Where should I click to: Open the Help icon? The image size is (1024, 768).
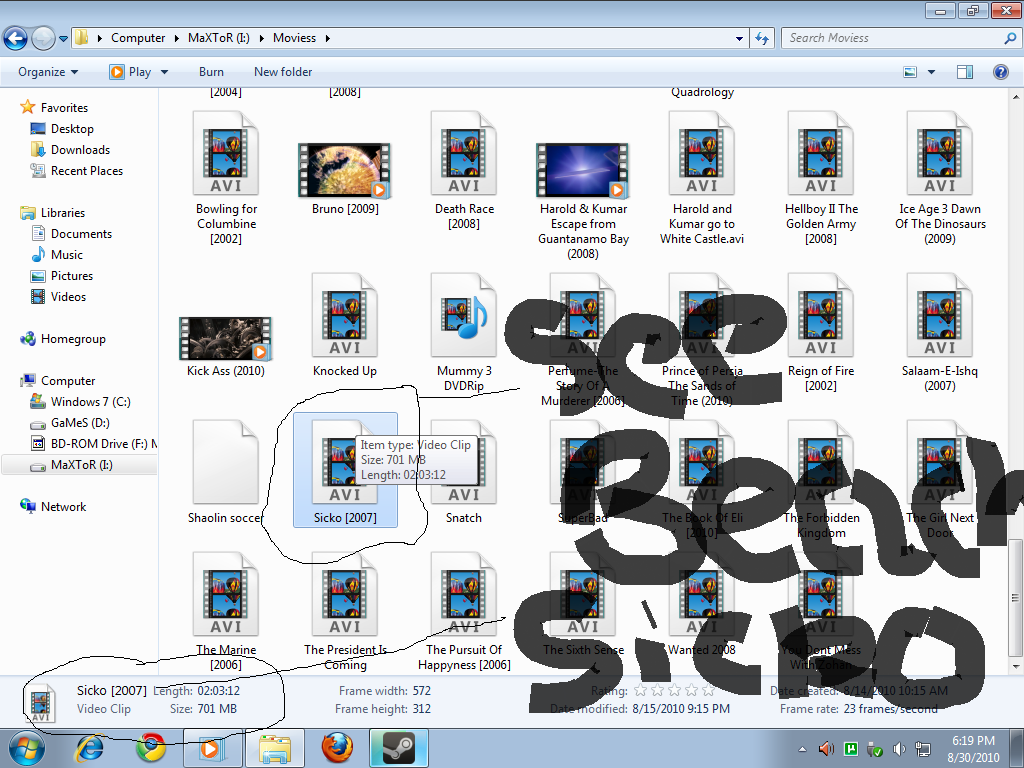(1000, 72)
